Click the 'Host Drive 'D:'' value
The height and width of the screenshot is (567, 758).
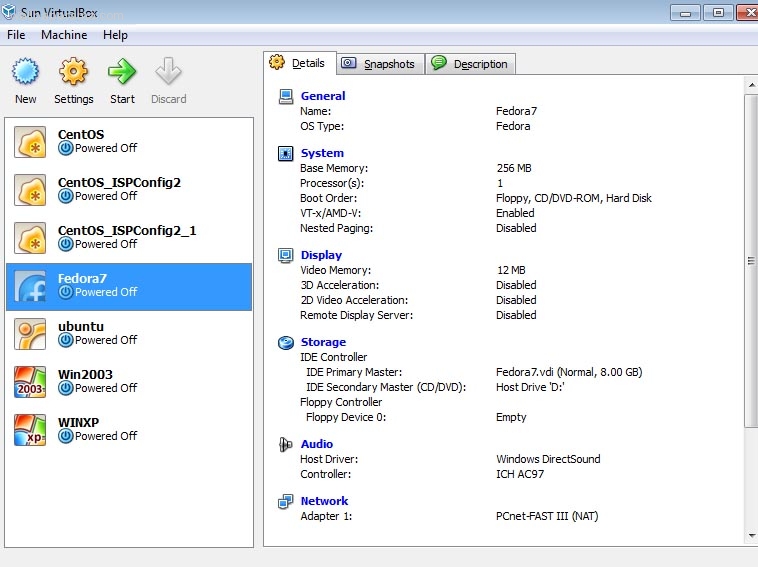click(x=530, y=387)
